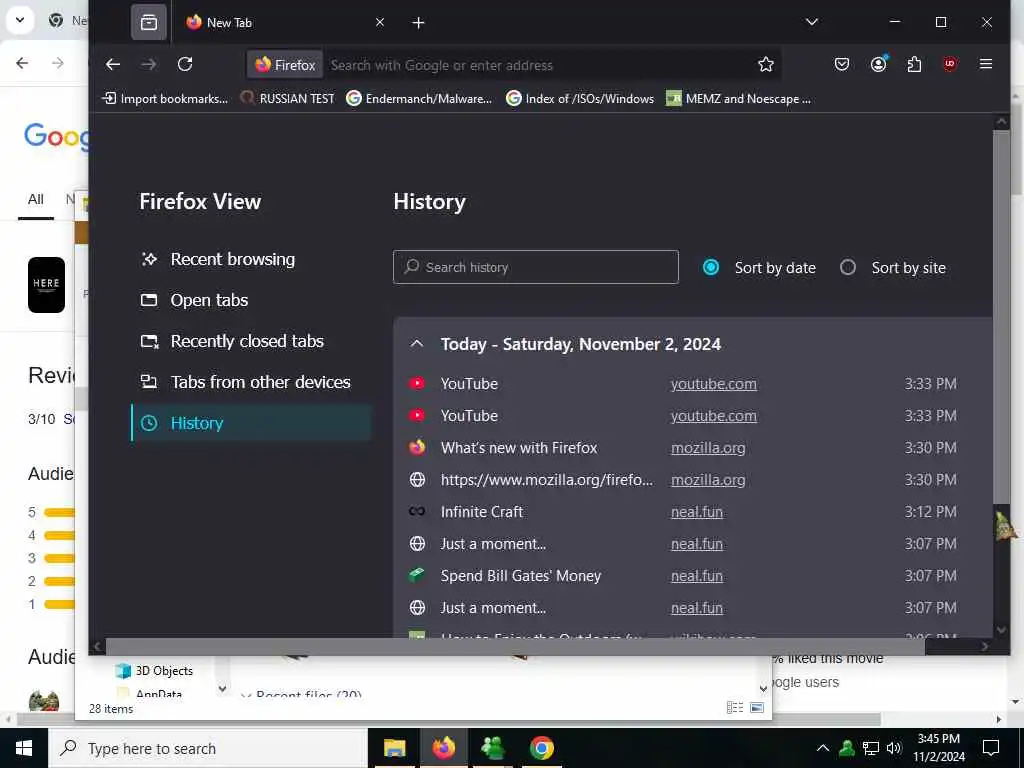Click the horizontal scrollbar in Firefox window
Image resolution: width=1024 pixels, height=768 pixels.
pyautogui.click(x=515, y=647)
